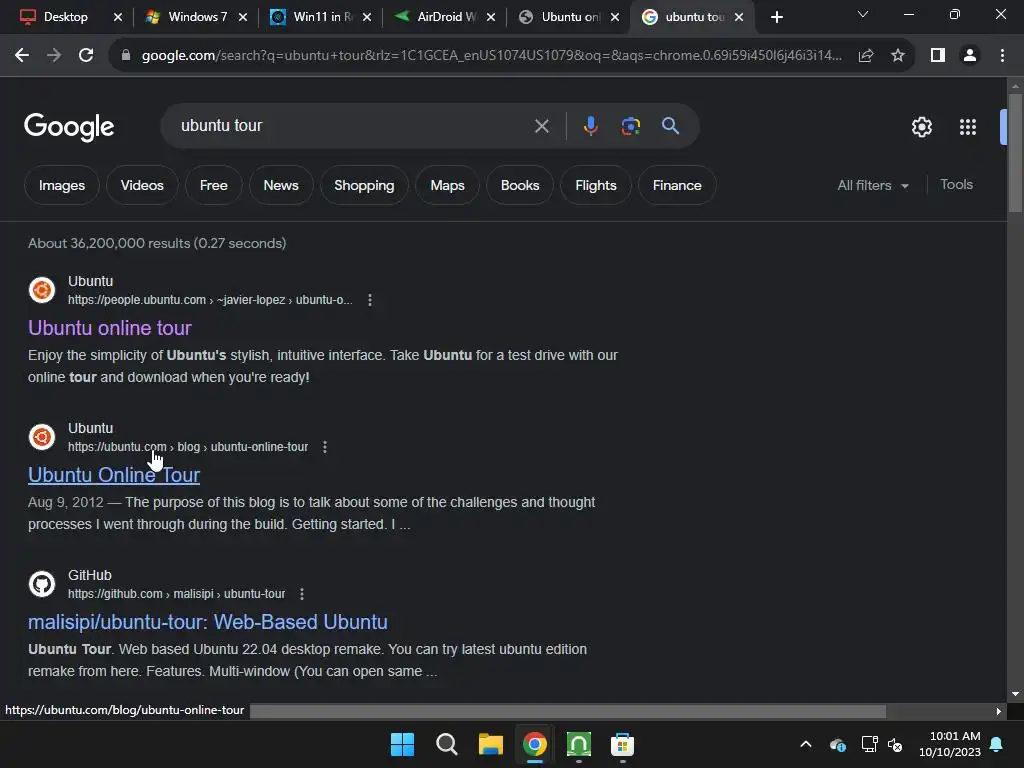Open more options for people.ubuntu.com result
Image resolution: width=1024 pixels, height=768 pixels.
pos(370,300)
